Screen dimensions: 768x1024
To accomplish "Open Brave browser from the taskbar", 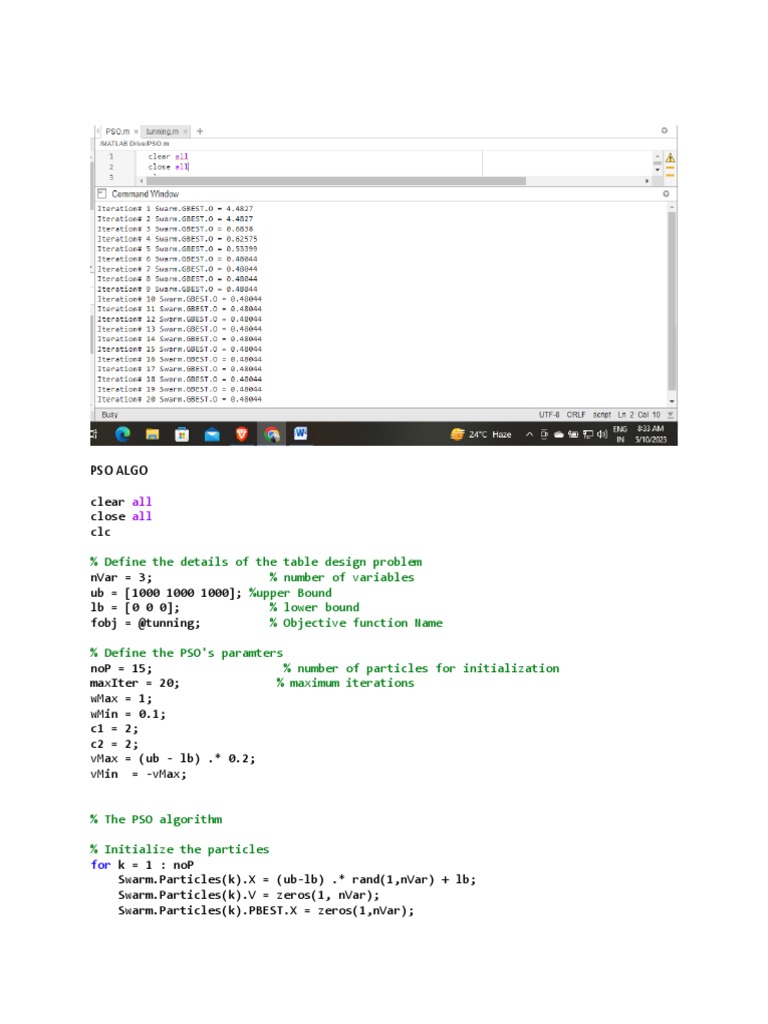I will tap(241, 434).
